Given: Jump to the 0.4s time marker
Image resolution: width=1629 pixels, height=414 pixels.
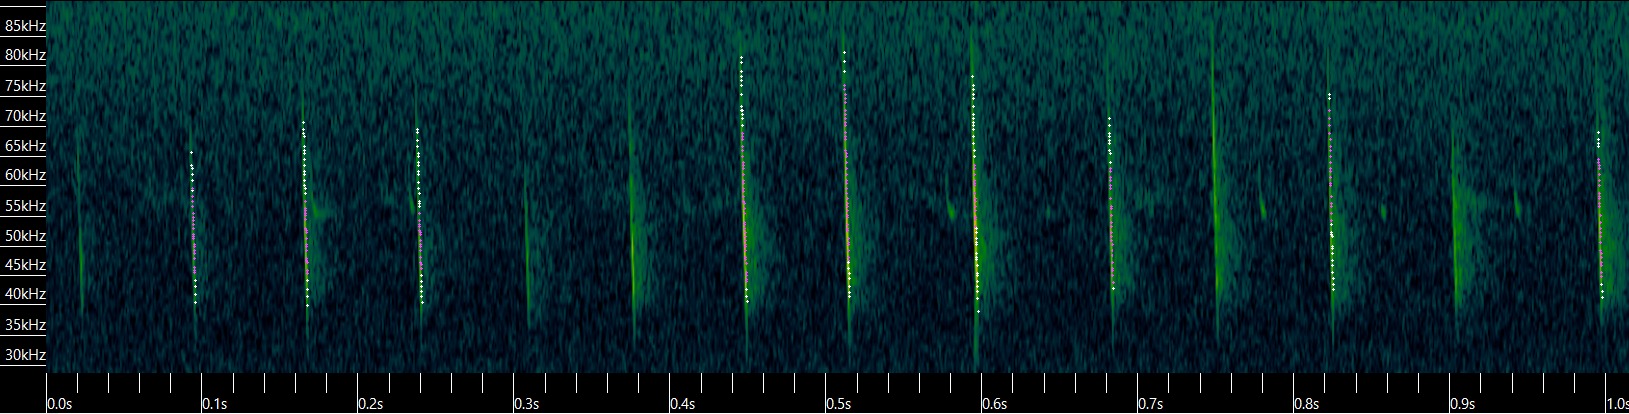Looking at the screenshot, I should click(683, 404).
